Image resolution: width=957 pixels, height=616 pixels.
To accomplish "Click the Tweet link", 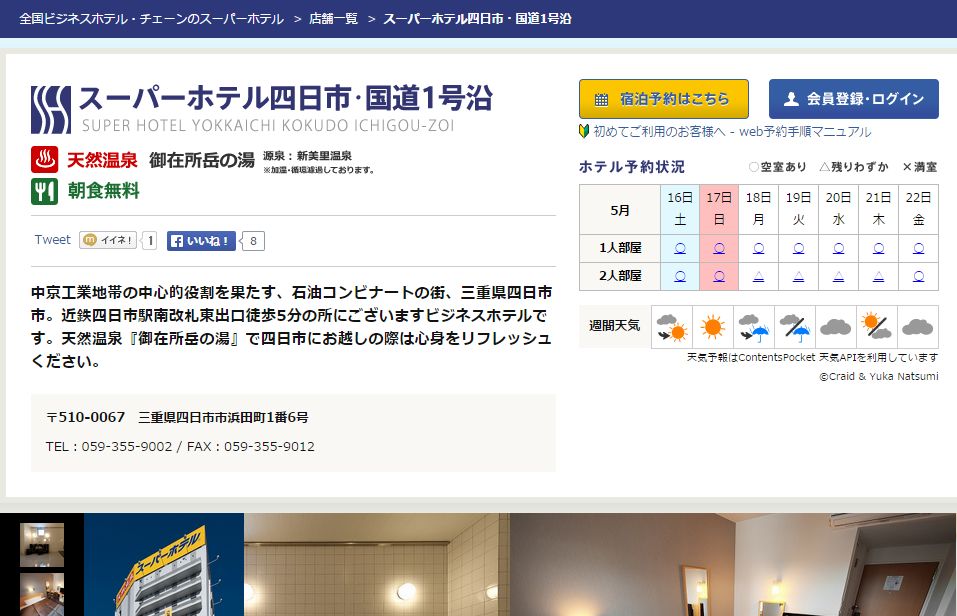I will click(52, 239).
